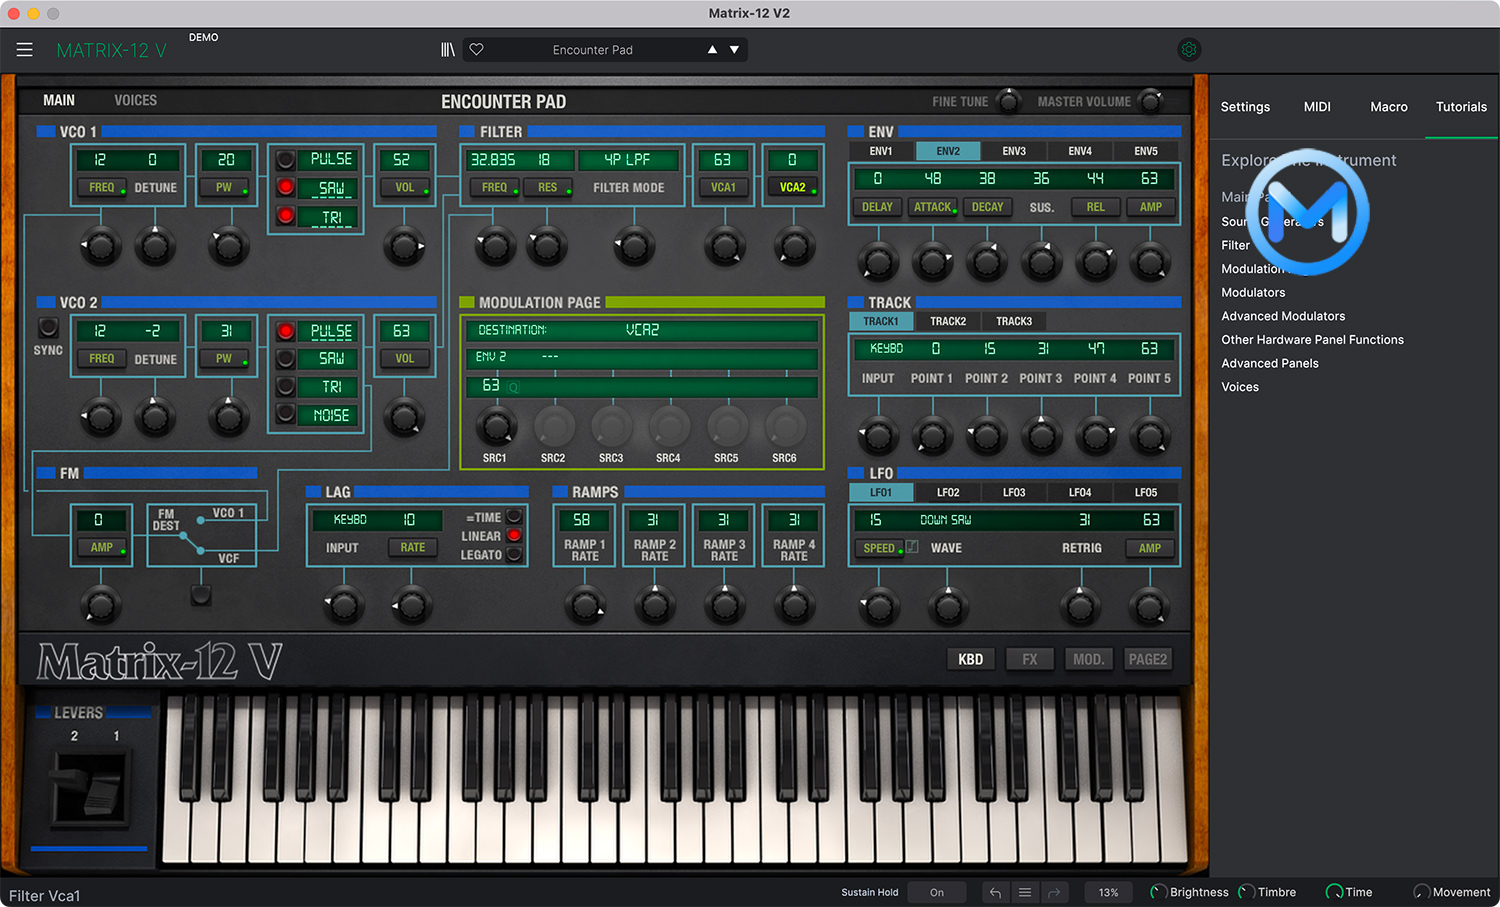Screen dimensions: 1500x907
Task: Click the redo arrow in status bar
Action: click(1054, 893)
